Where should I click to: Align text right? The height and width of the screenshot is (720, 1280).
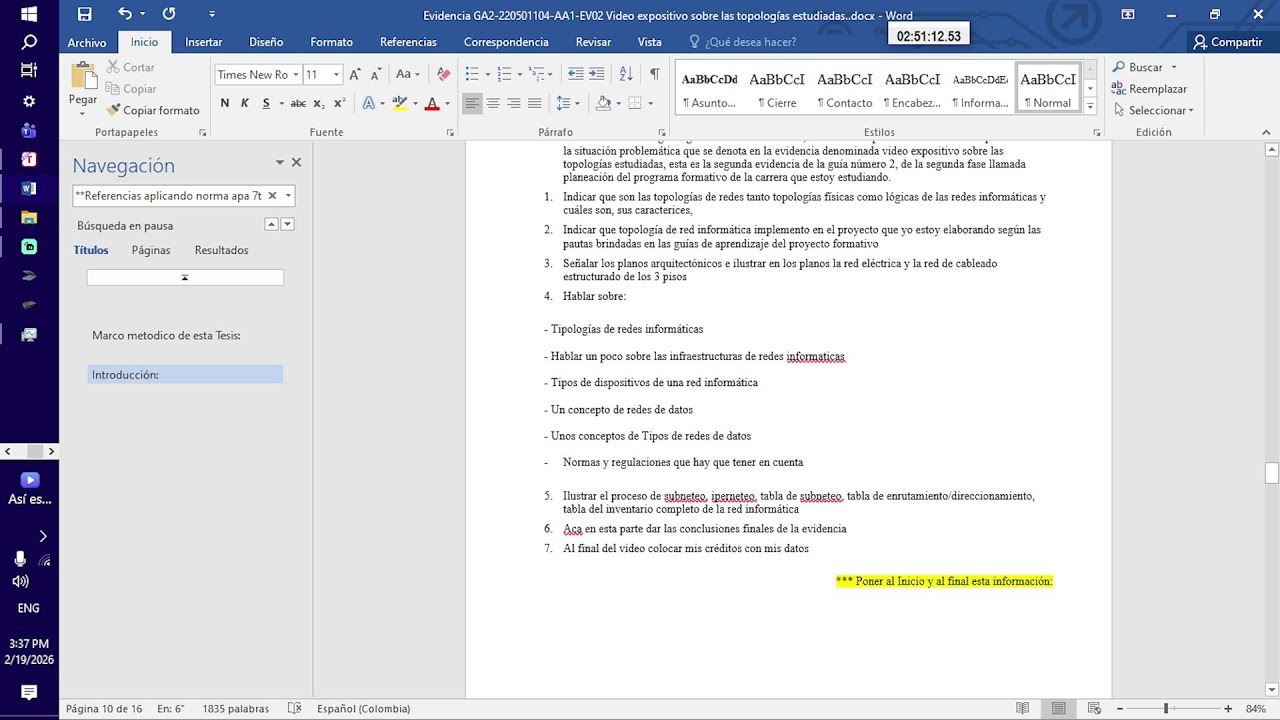pyautogui.click(x=514, y=103)
